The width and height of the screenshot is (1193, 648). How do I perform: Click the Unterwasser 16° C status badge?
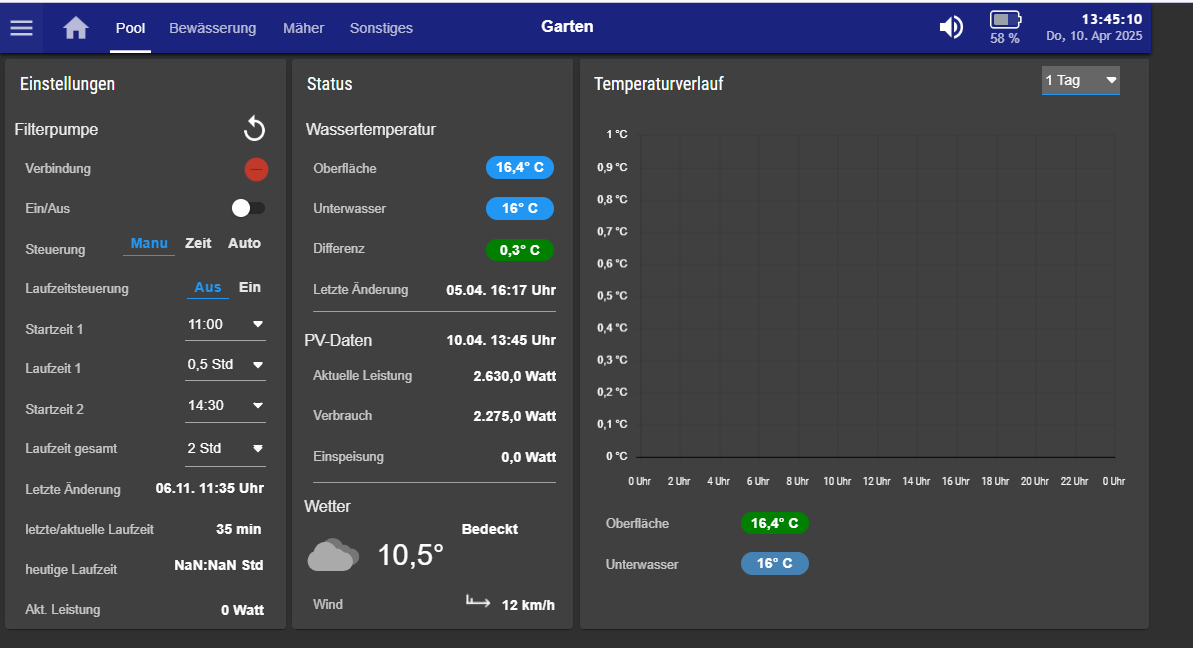click(520, 208)
